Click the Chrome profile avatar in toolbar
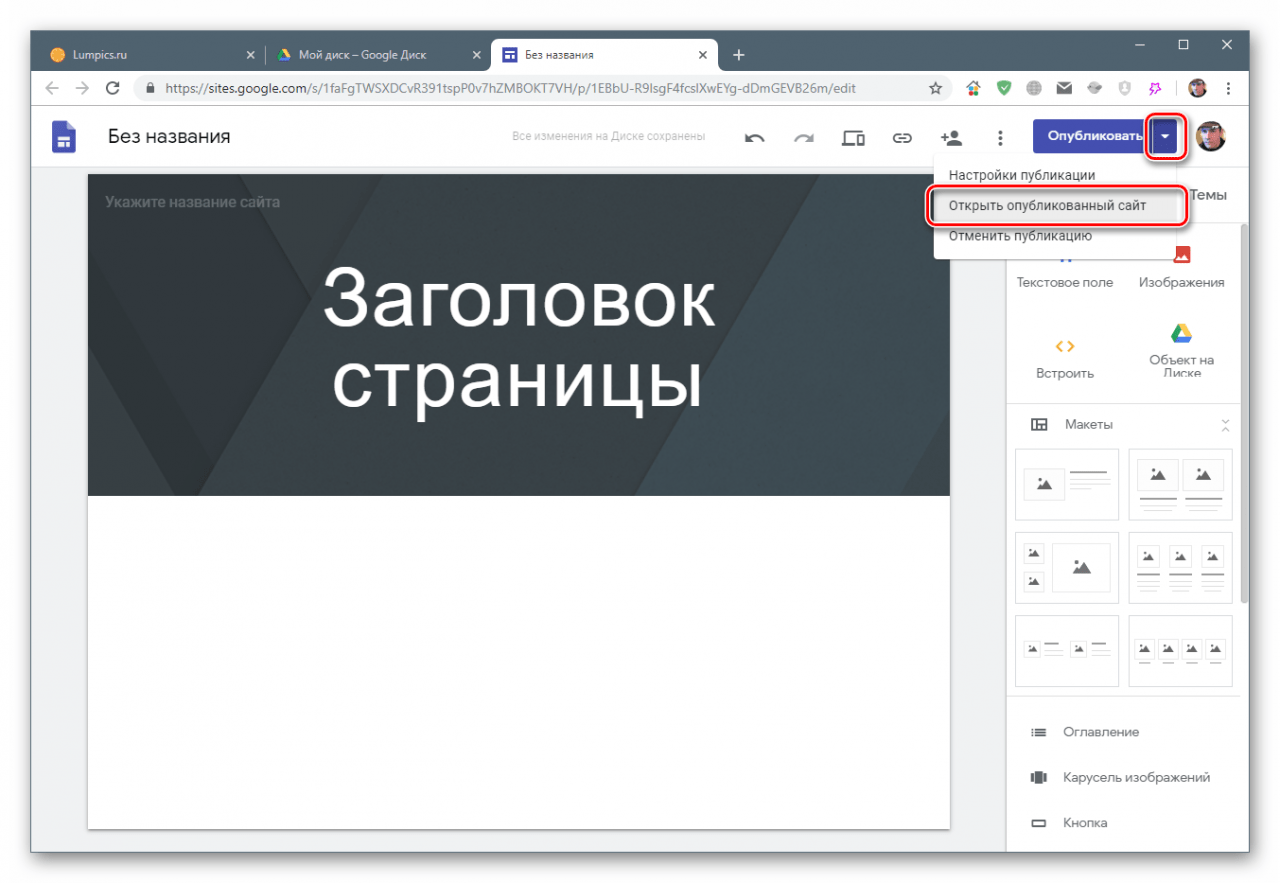The height and width of the screenshot is (883, 1280). pos(1197,88)
